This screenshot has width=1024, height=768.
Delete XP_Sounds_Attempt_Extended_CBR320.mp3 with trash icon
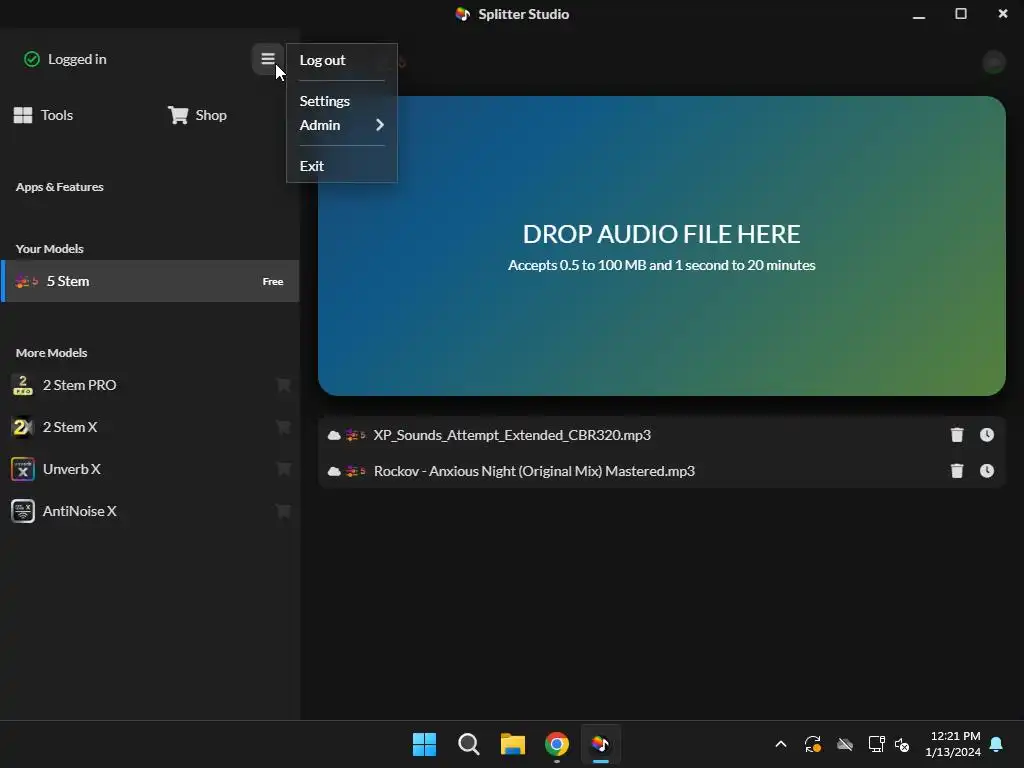pyautogui.click(x=957, y=435)
